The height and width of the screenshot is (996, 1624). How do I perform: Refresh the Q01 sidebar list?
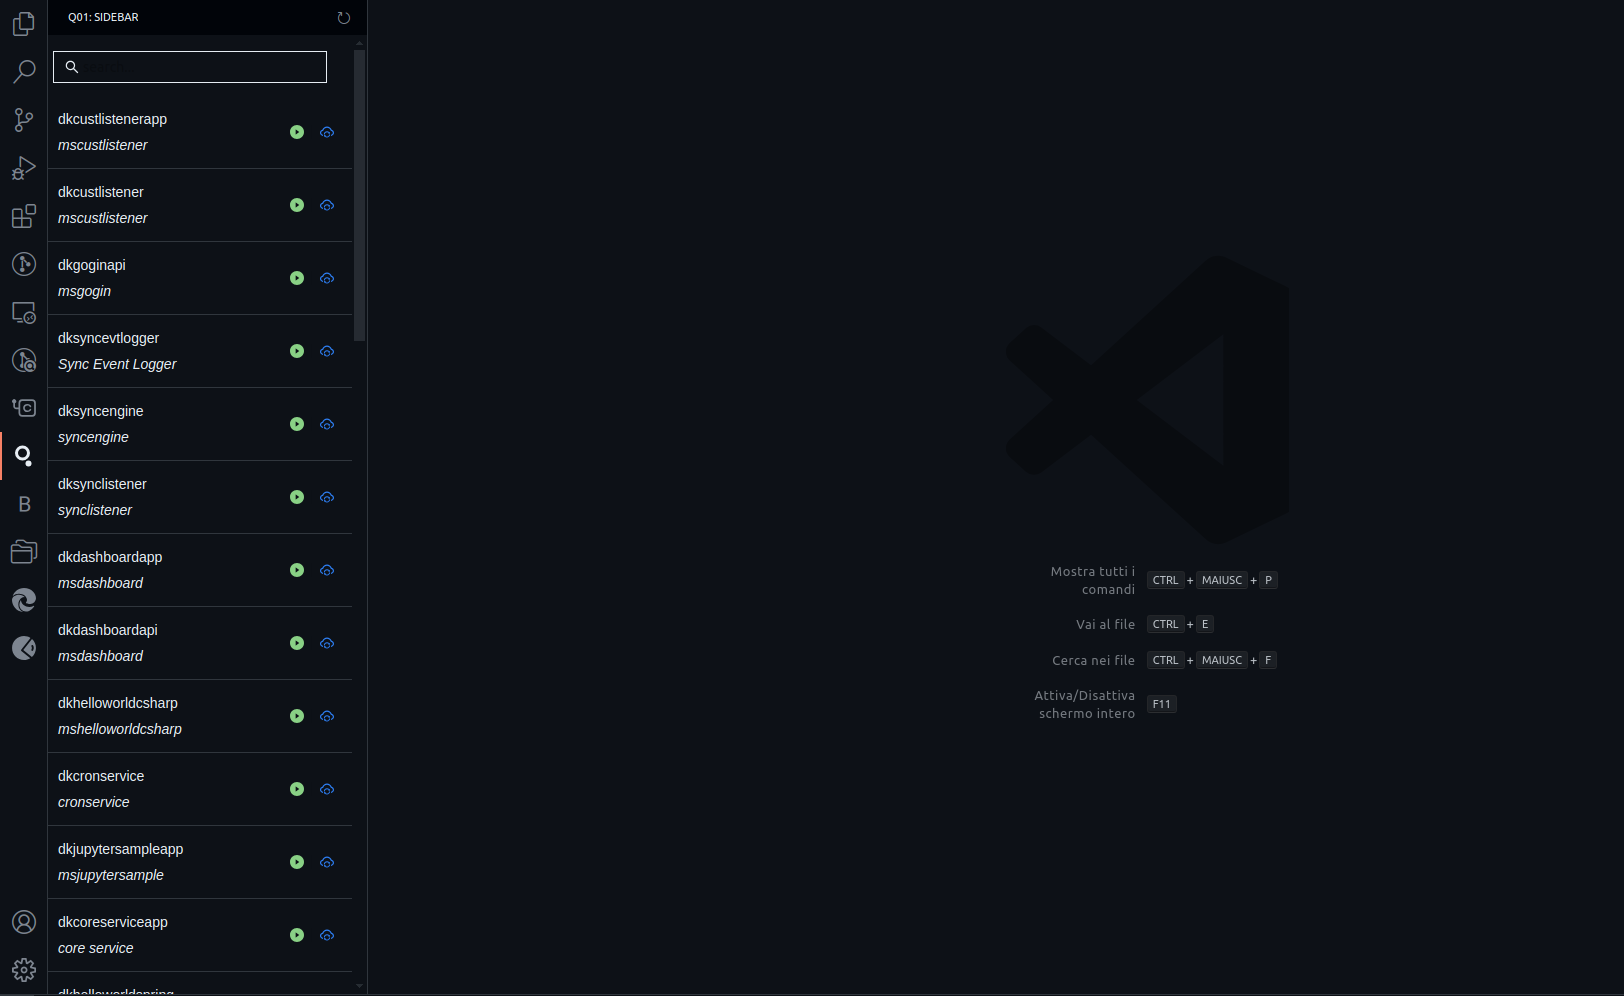click(x=344, y=18)
